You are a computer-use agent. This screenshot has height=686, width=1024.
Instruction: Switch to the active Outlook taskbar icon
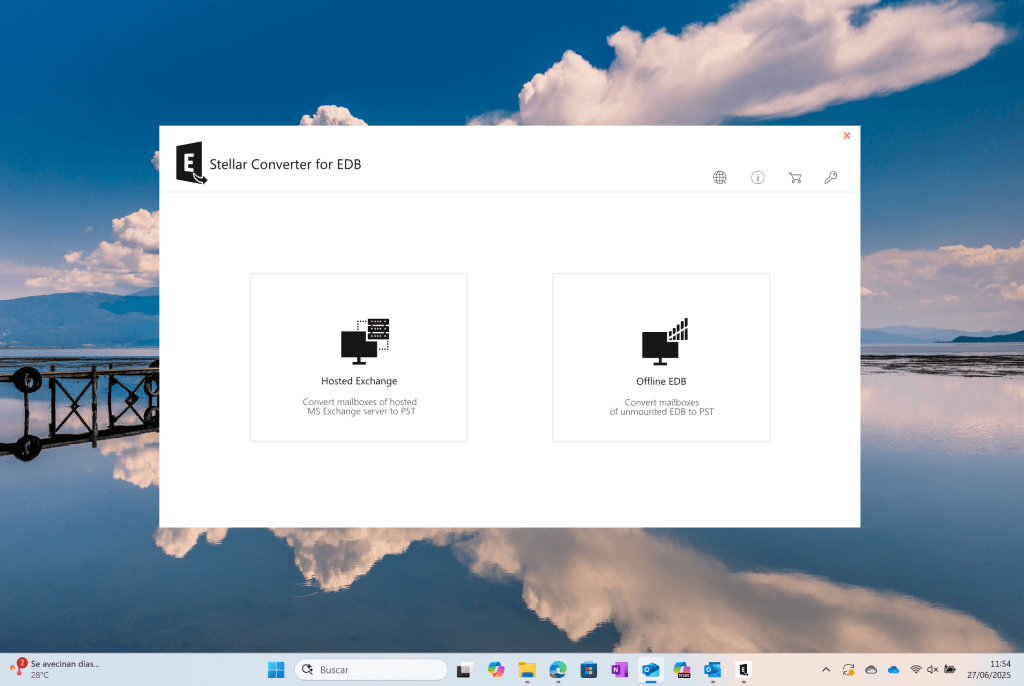[650, 670]
